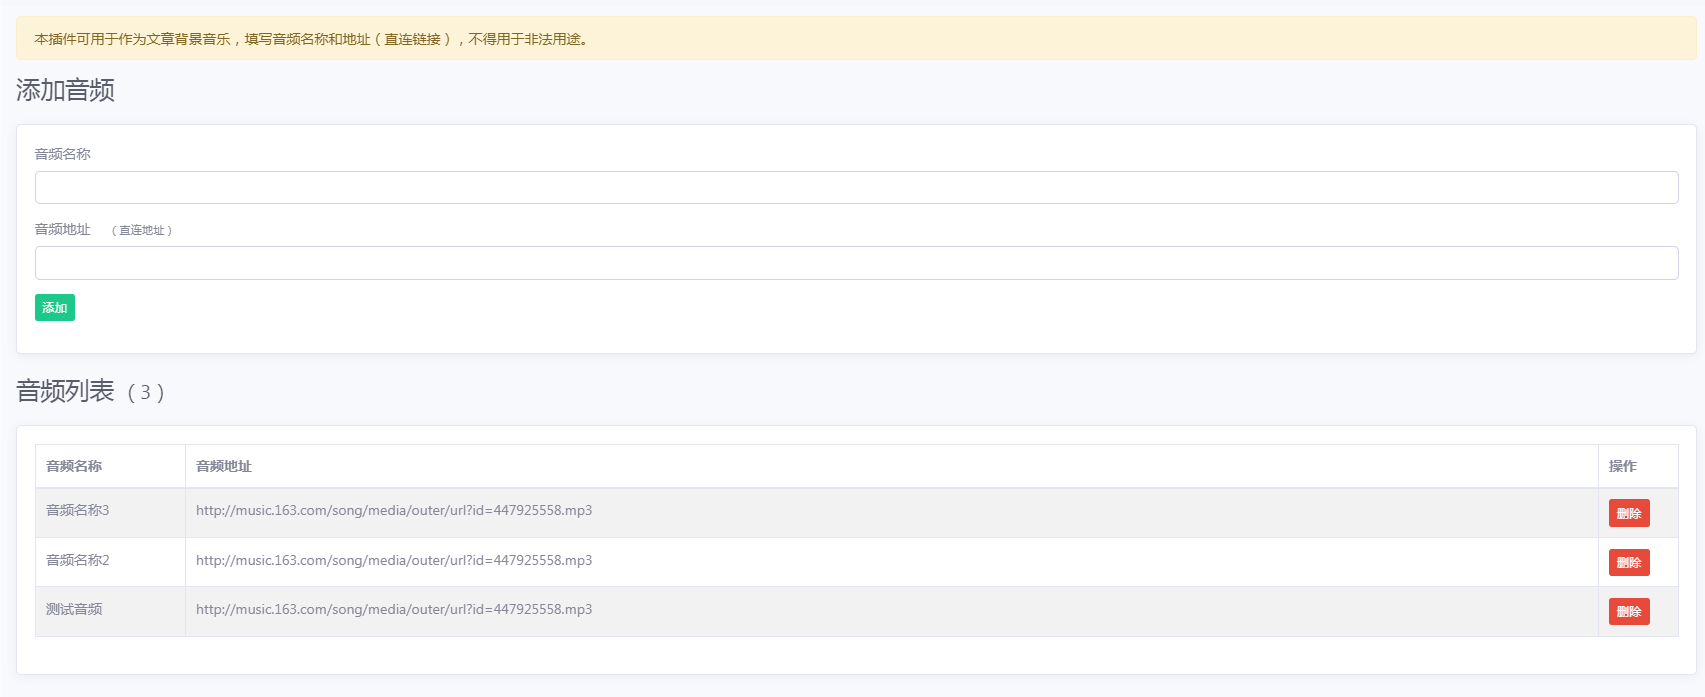Select the 测试音频 name cell
The height and width of the screenshot is (697, 1705).
[x=110, y=611]
